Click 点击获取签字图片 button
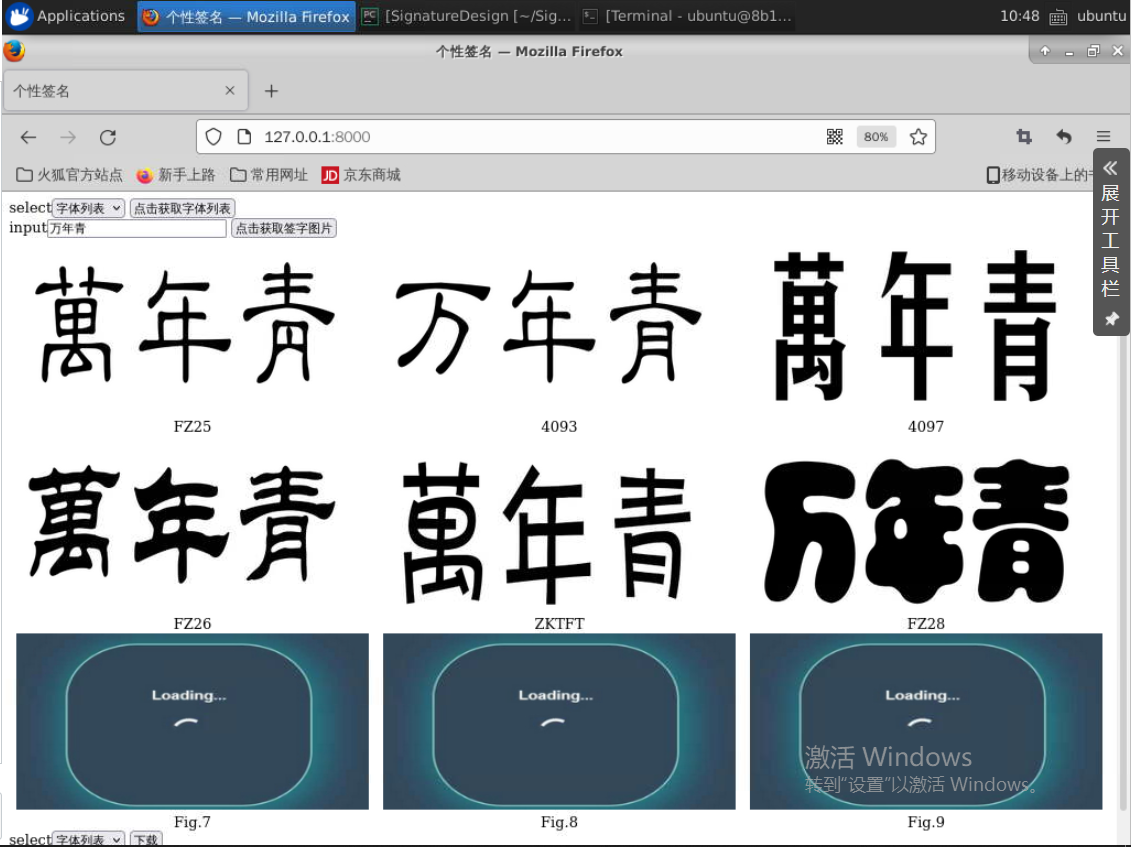The image size is (1131, 847). click(x=284, y=228)
